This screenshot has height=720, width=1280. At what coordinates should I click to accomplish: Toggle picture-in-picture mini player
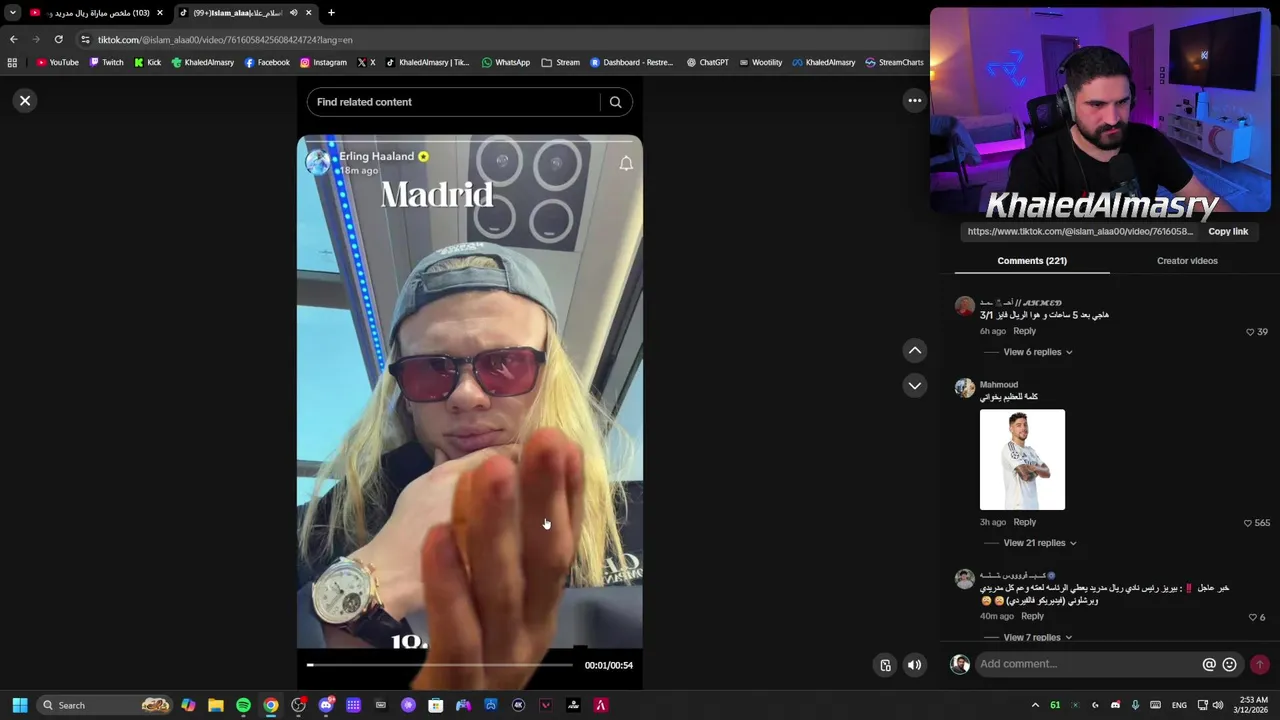(885, 665)
